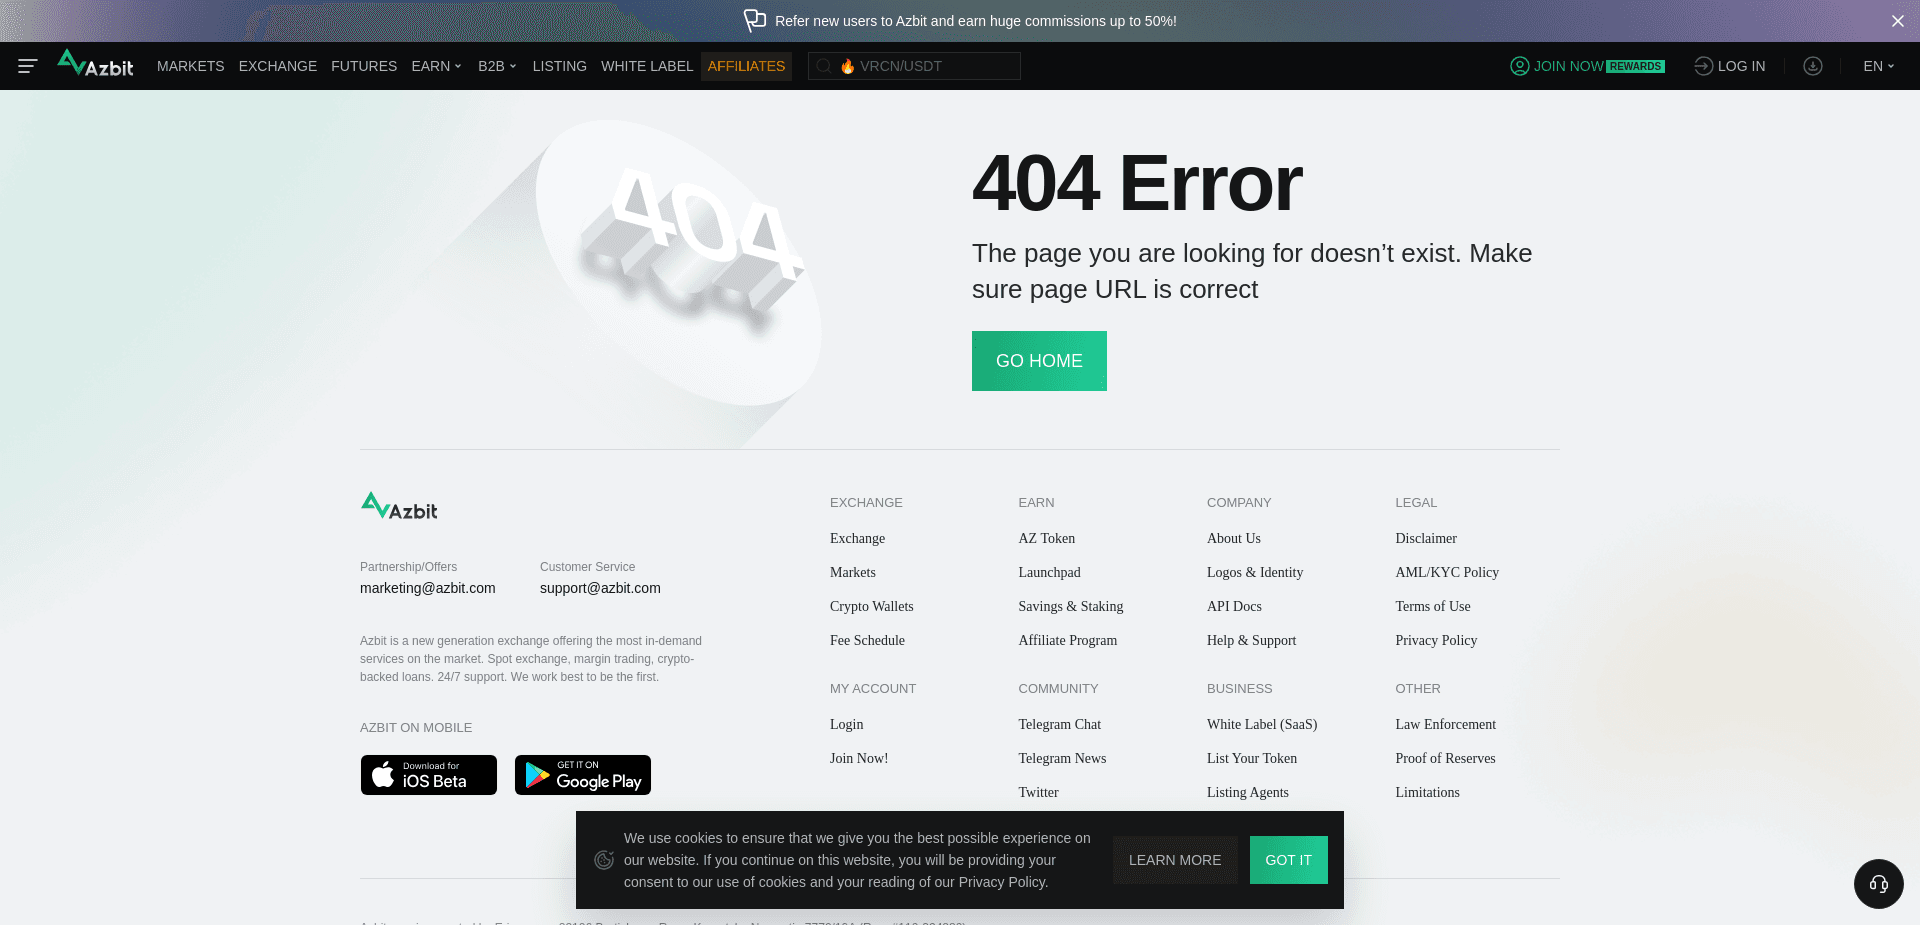Viewport: 1920px width, 925px height.
Task: Open the hamburger navigation menu
Action: click(x=27, y=66)
